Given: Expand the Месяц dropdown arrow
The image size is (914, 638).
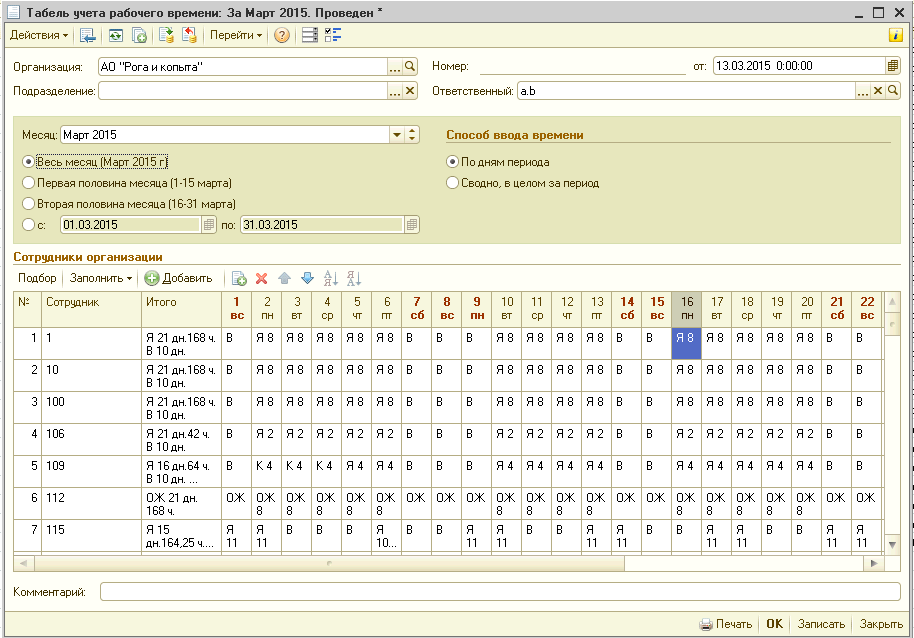Looking at the screenshot, I should click(397, 135).
